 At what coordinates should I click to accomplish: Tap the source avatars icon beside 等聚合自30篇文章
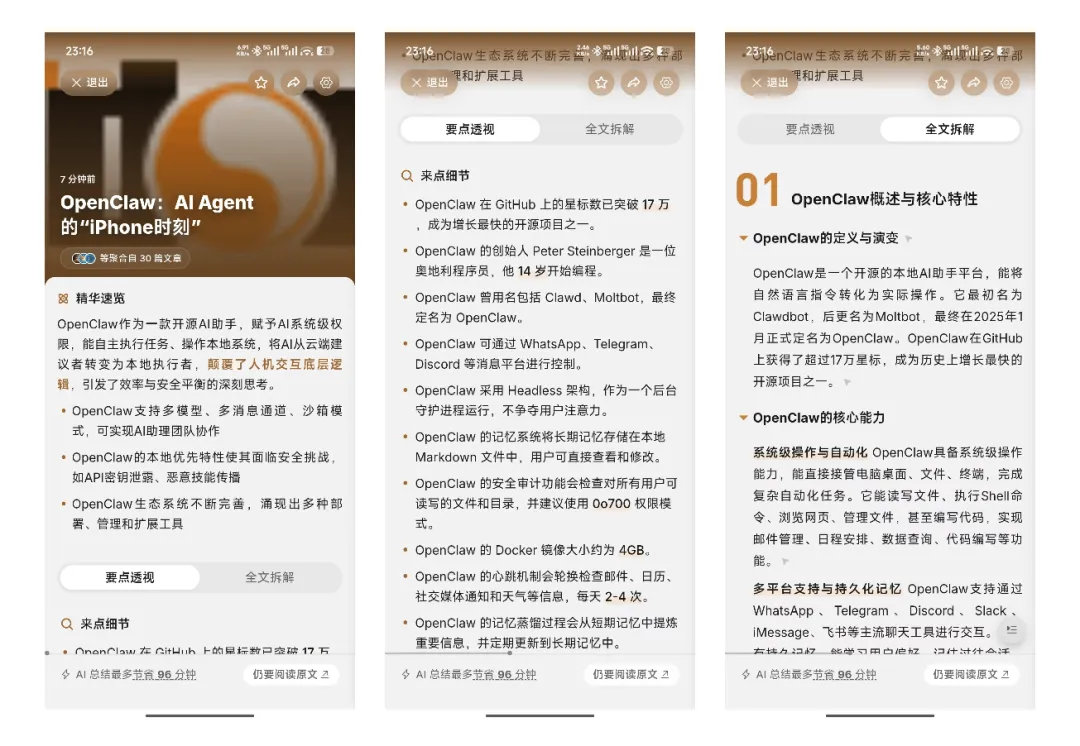click(84, 258)
